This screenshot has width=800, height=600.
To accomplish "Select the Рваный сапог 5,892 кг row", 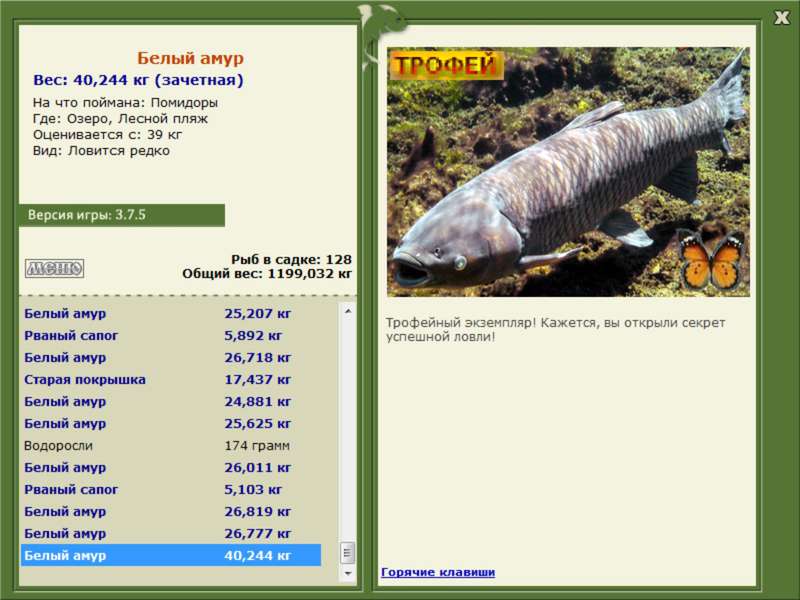I will 171,335.
